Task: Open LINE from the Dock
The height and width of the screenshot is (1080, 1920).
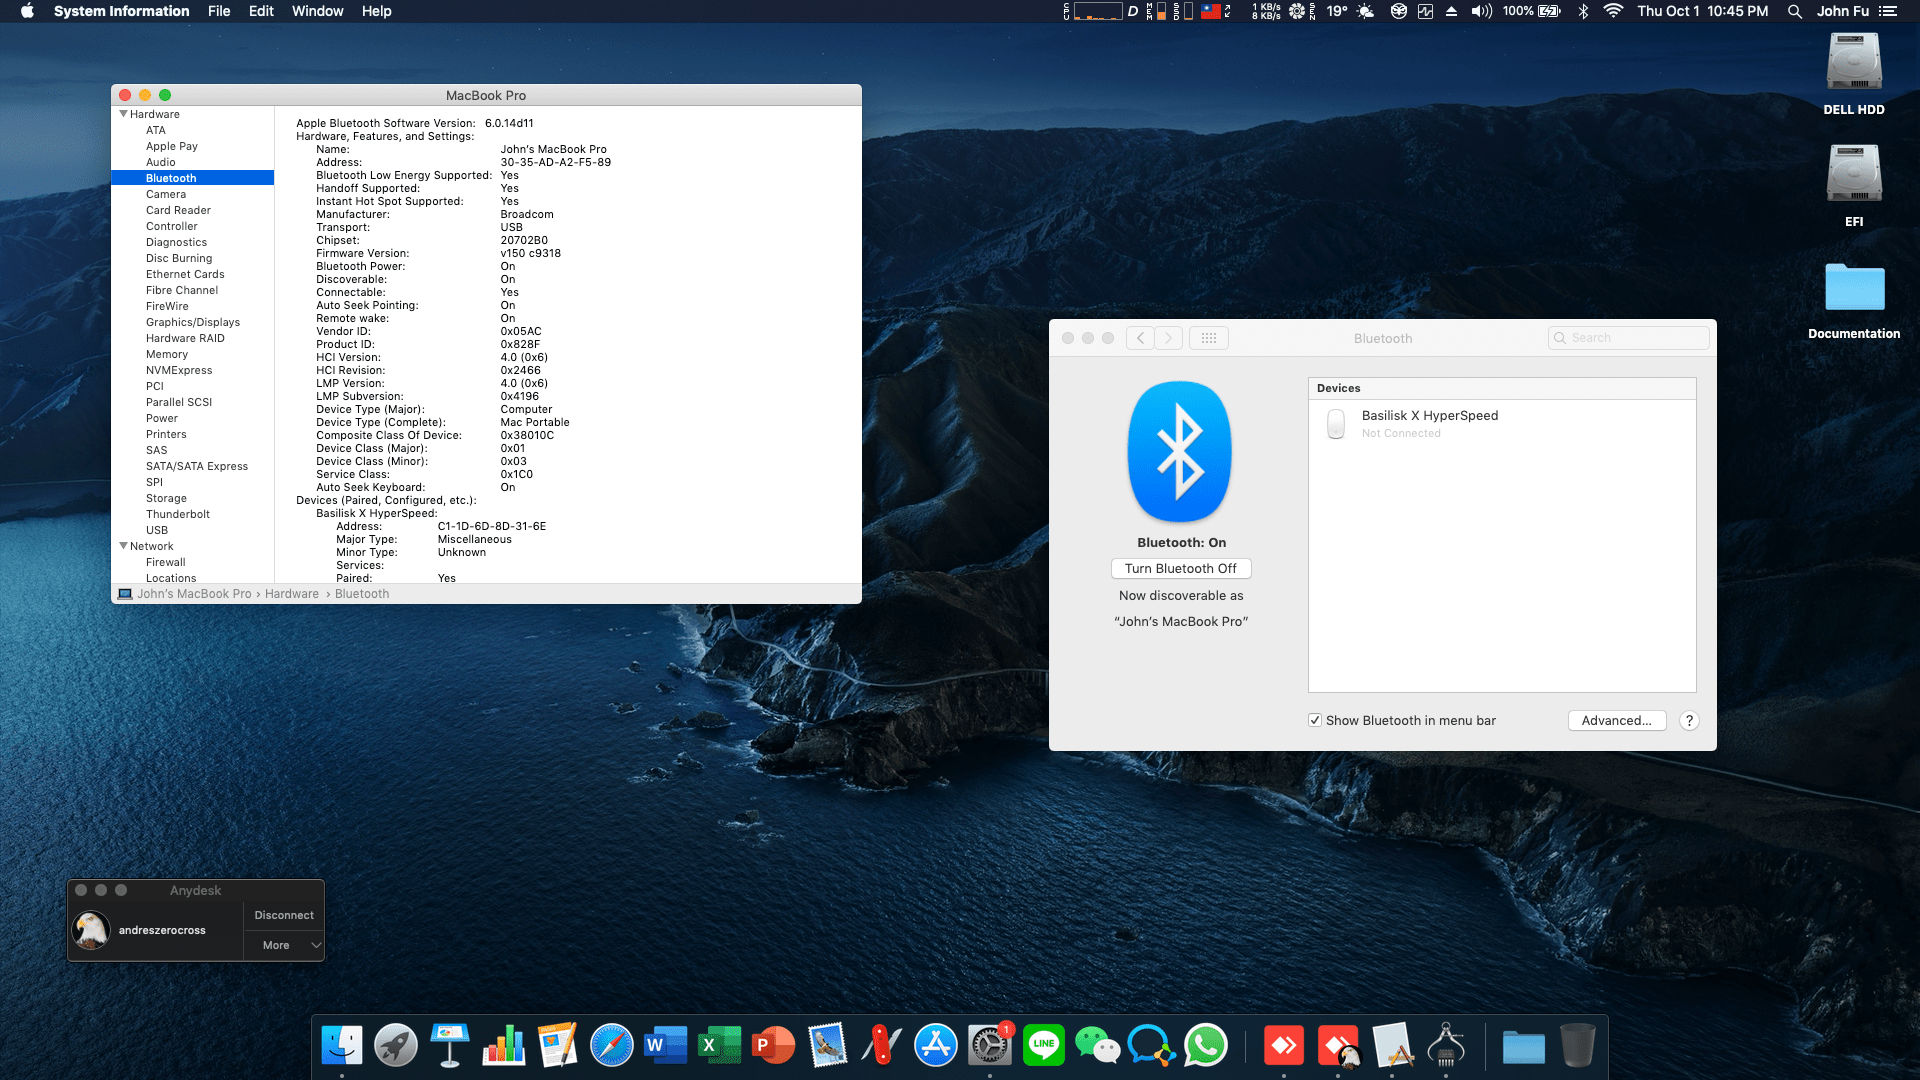Action: point(1043,1044)
